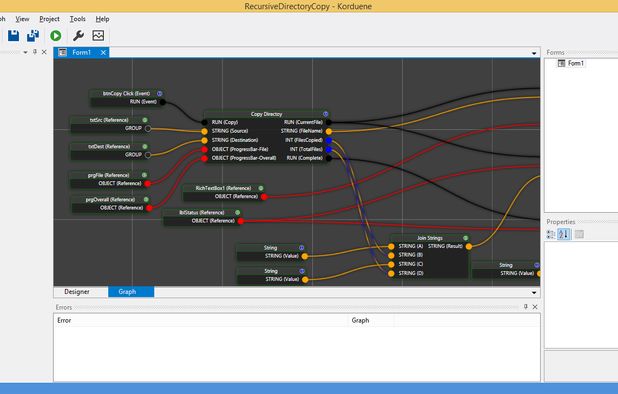Pin the left docked panel
Viewport: 618px width, 394px height.
coord(35,52)
